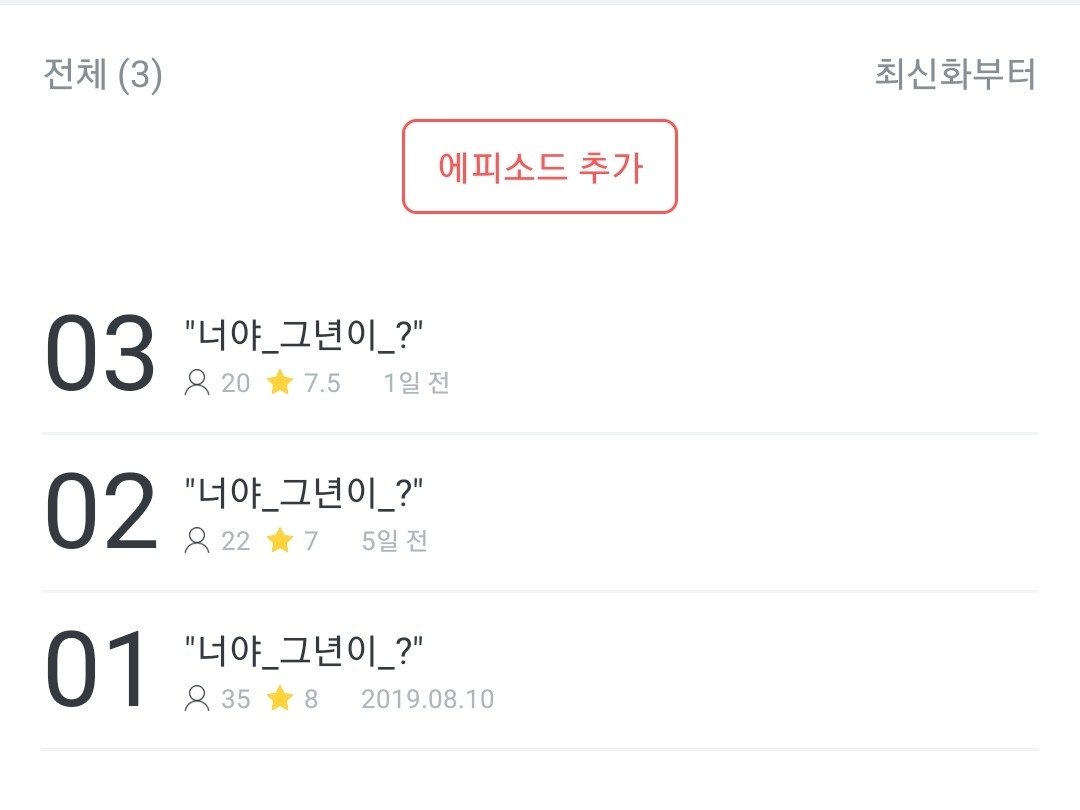Open episode 01 by its large number
This screenshot has width=1080, height=810.
pyautogui.click(x=97, y=669)
